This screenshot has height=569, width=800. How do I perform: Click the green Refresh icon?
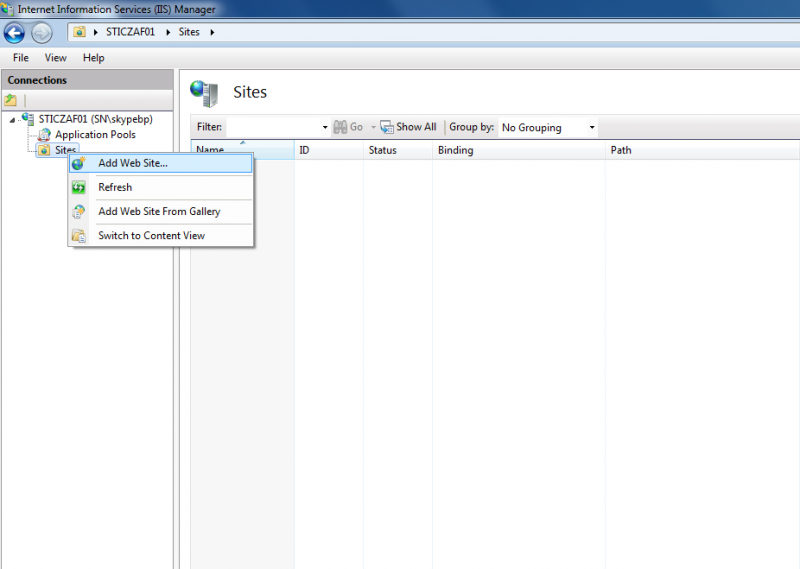click(x=79, y=187)
